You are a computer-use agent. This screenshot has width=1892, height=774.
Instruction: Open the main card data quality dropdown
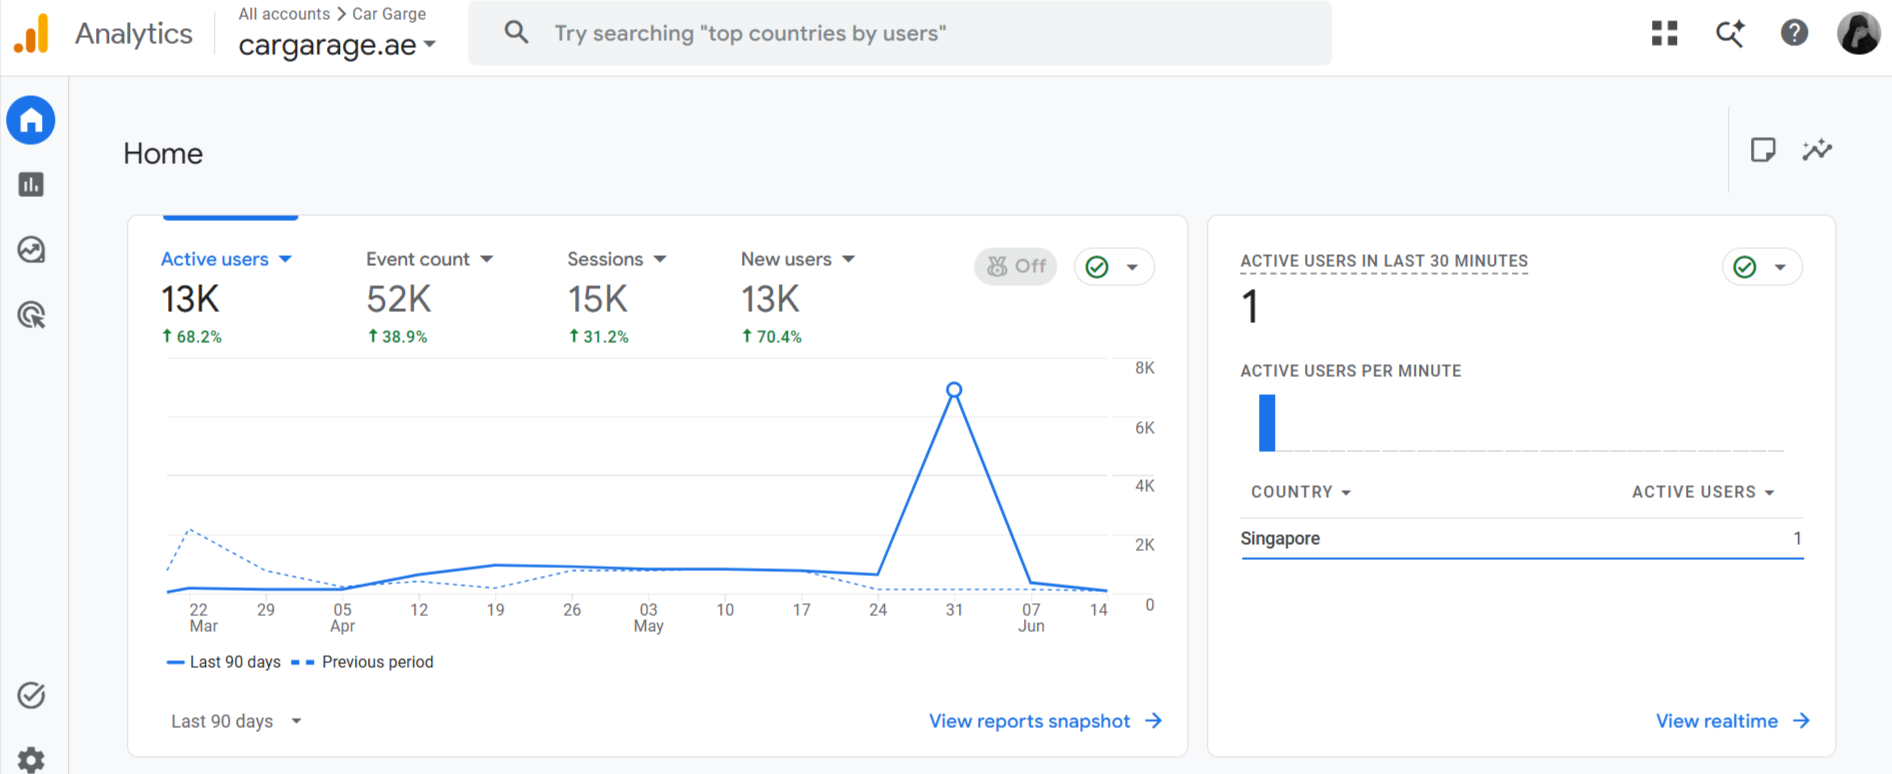coord(1114,267)
